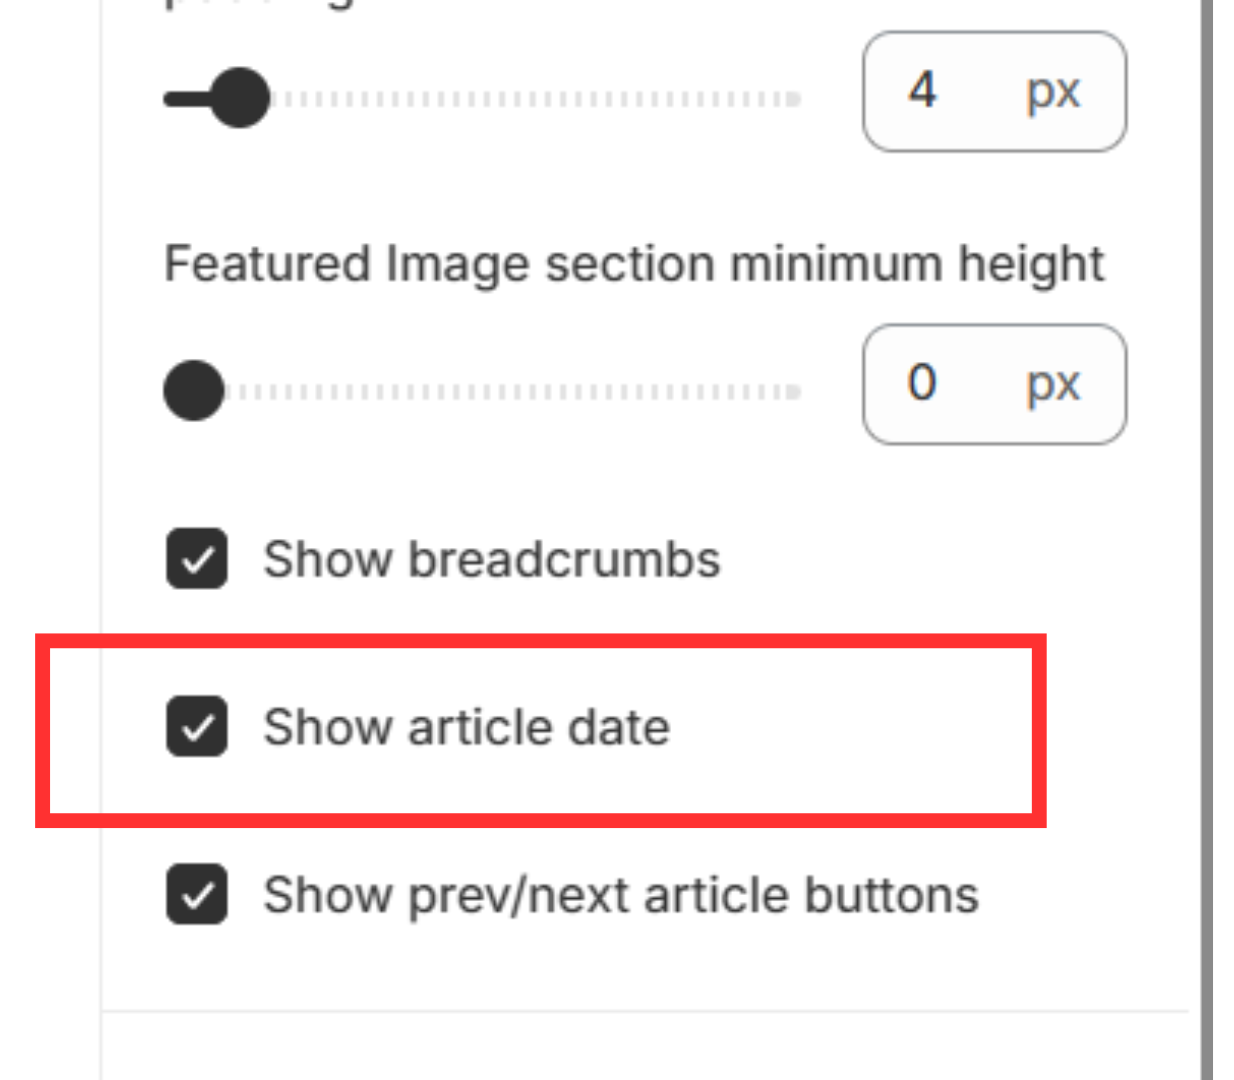Click the px unit label beside the 4
The image size is (1234, 1080).
[1051, 92]
